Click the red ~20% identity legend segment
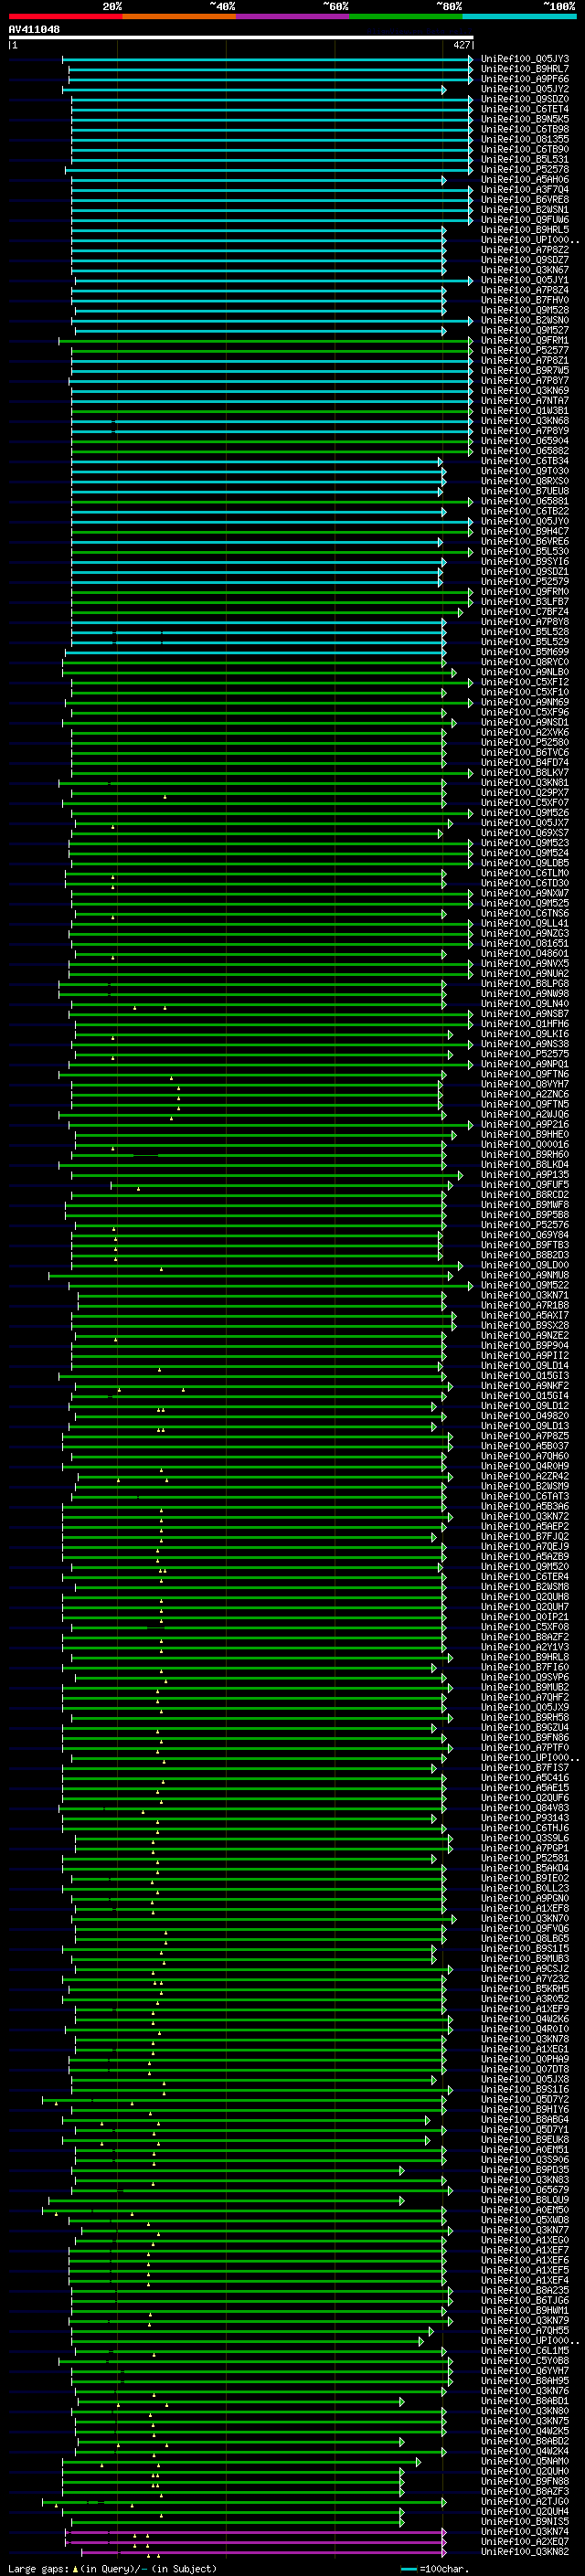Screen dimensions: 585x2576 (x=65, y=16)
